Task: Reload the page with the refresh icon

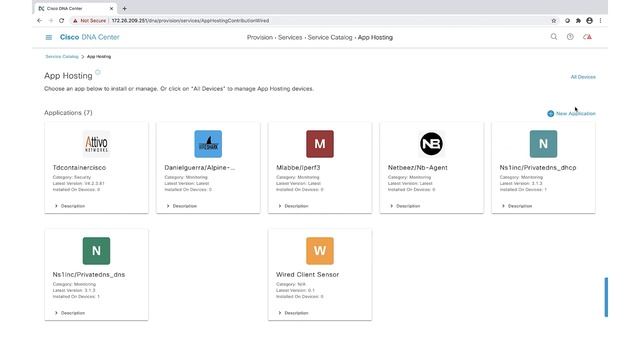Action: 61,20
